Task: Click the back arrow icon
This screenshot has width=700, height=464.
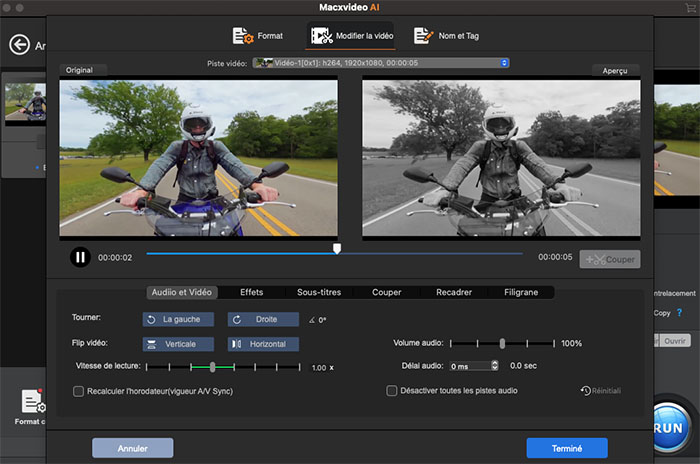Action: pyautogui.click(x=20, y=45)
